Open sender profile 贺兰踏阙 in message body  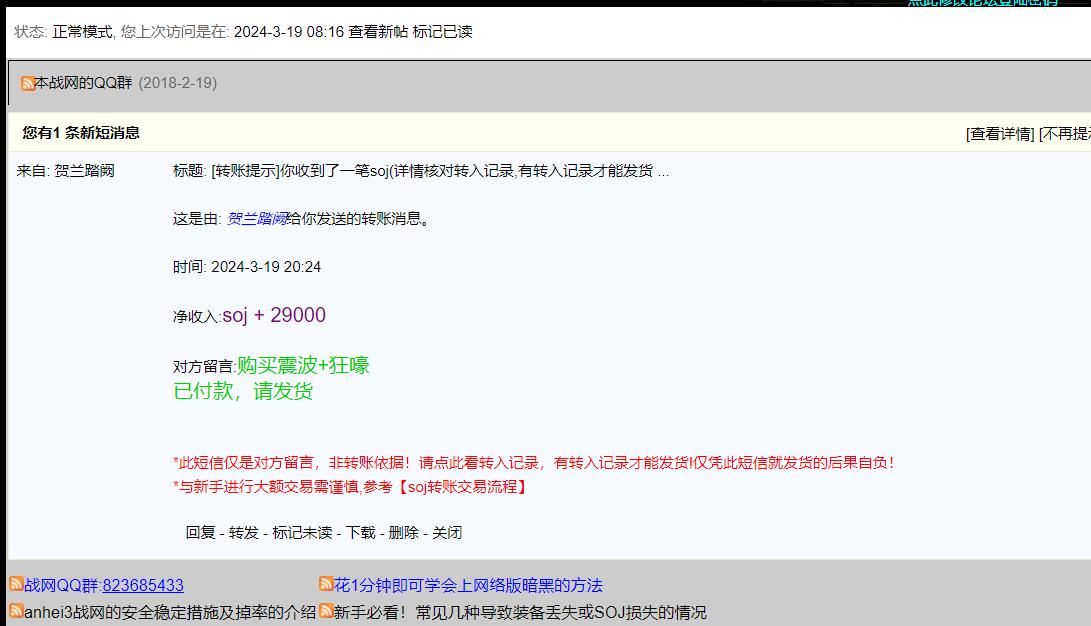pos(256,219)
